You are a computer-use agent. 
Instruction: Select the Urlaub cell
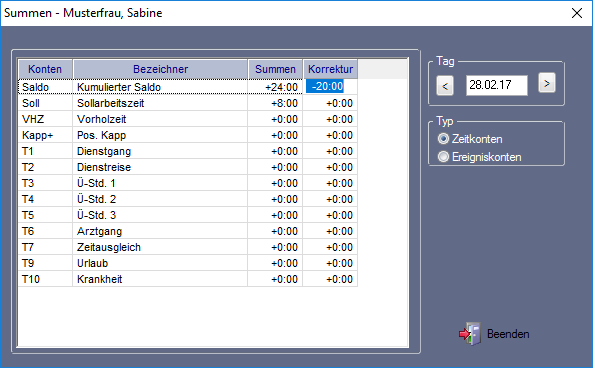pyautogui.click(x=160, y=263)
